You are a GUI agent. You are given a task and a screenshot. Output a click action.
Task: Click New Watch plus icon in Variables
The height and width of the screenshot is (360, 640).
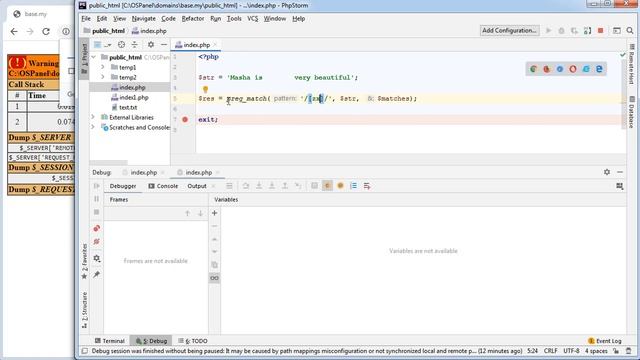[x=214, y=213]
